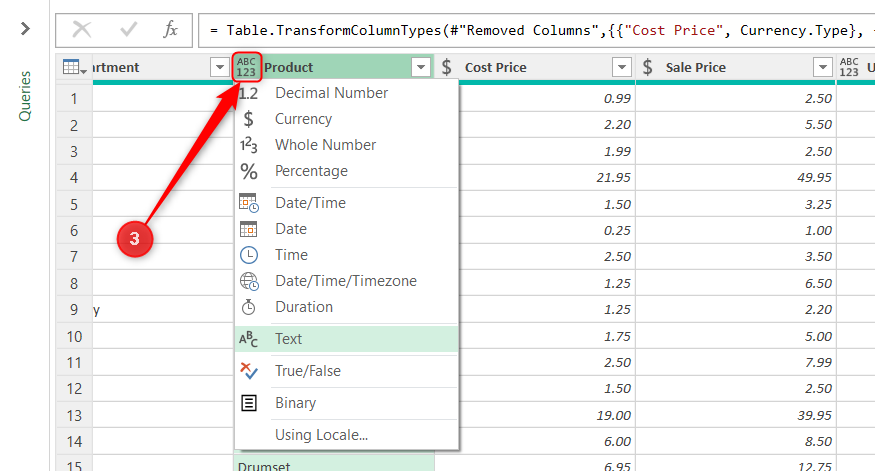Choose Duration data type
The image size is (875, 471).
(x=347, y=307)
